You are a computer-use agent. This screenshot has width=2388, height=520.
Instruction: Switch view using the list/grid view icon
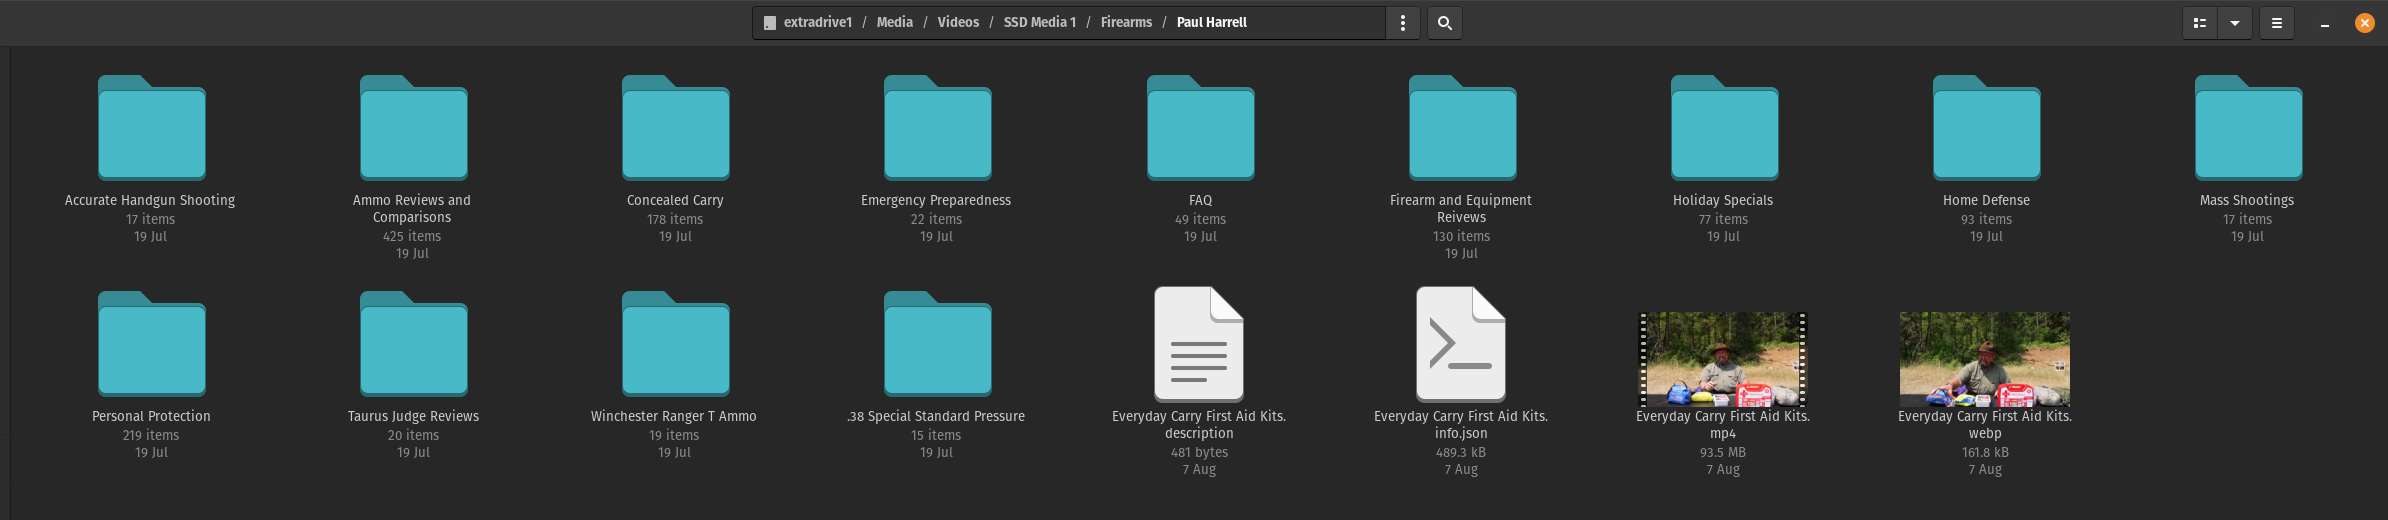tap(2199, 23)
